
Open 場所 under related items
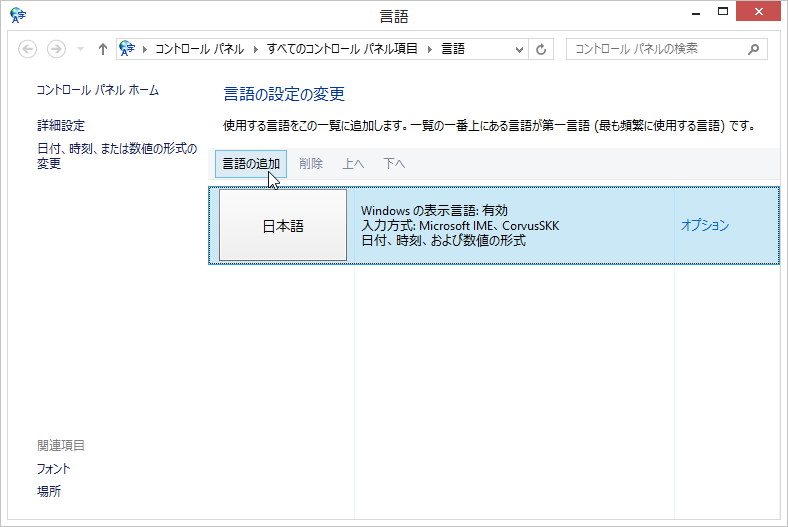click(49, 491)
